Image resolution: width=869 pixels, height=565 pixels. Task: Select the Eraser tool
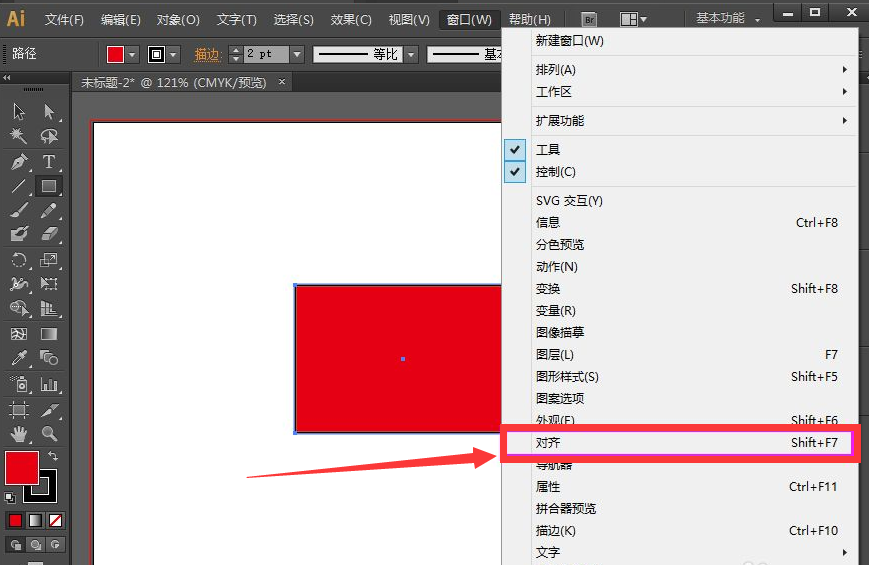click(x=49, y=234)
